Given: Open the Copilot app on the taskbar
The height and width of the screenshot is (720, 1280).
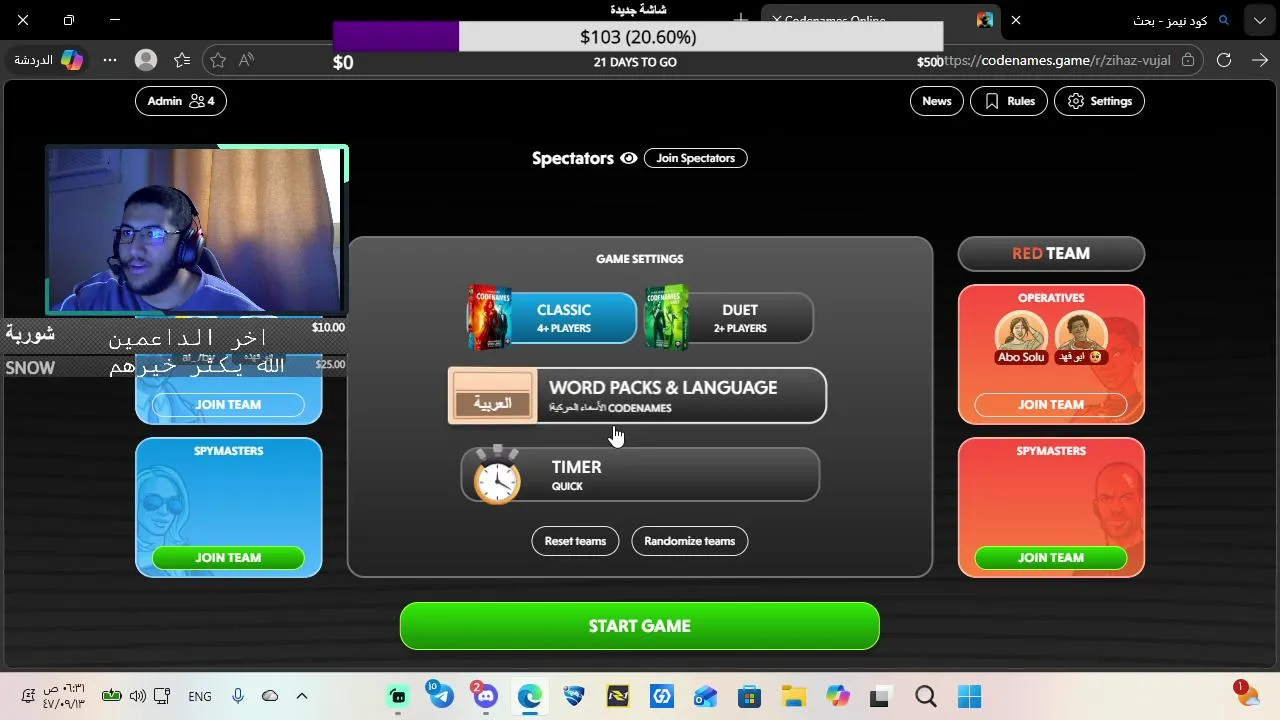Looking at the screenshot, I should 837,696.
